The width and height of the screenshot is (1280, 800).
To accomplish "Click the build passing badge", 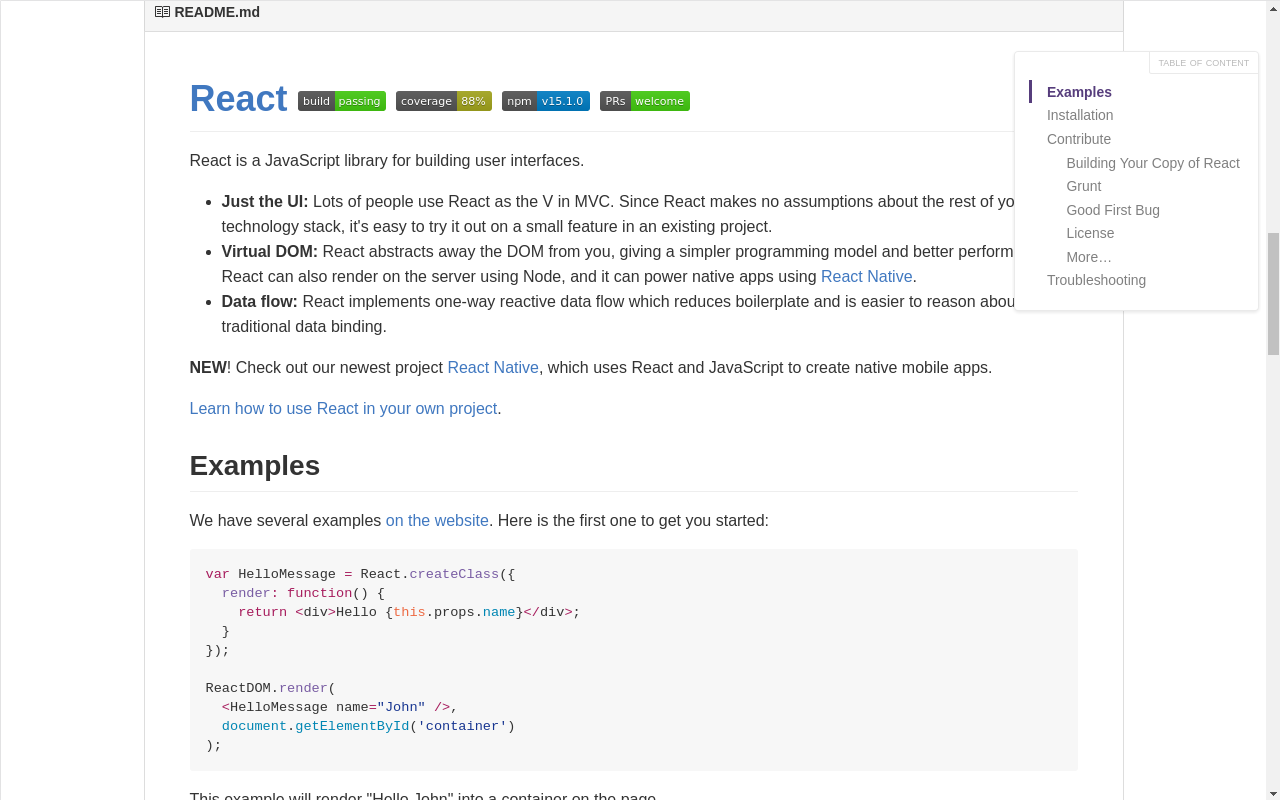I will (342, 101).
